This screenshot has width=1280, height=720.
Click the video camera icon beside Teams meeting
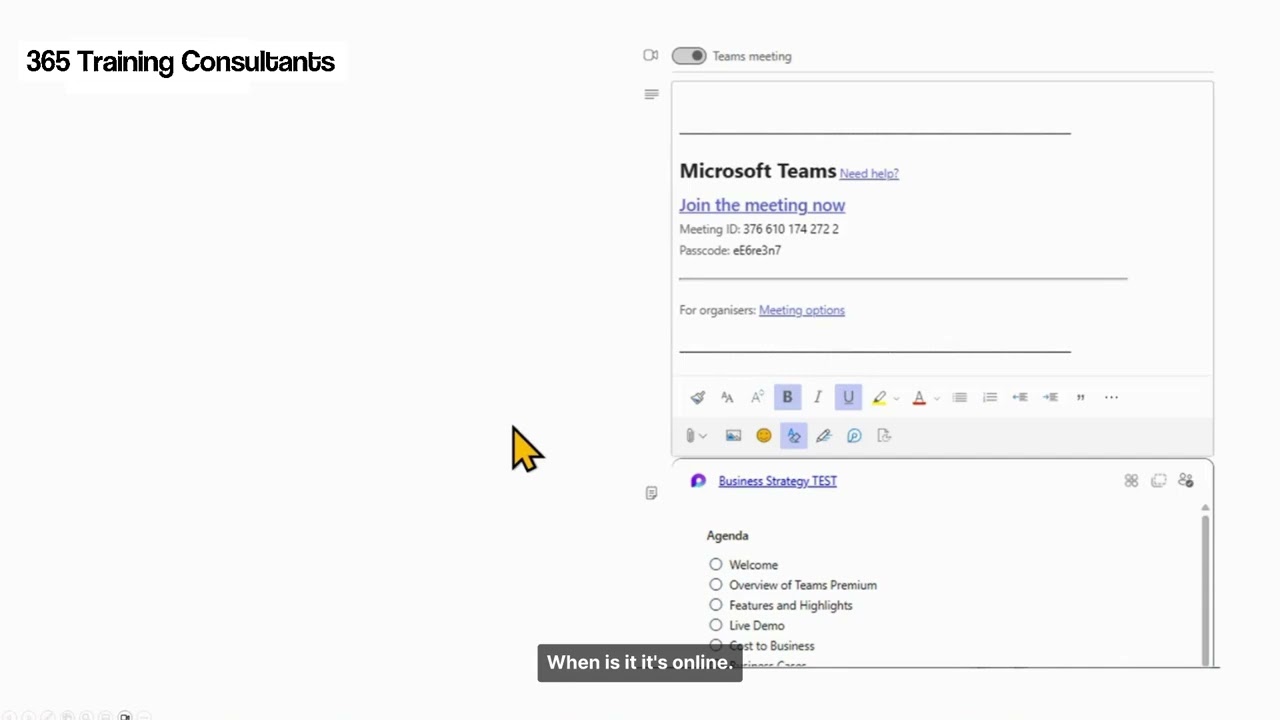(651, 56)
